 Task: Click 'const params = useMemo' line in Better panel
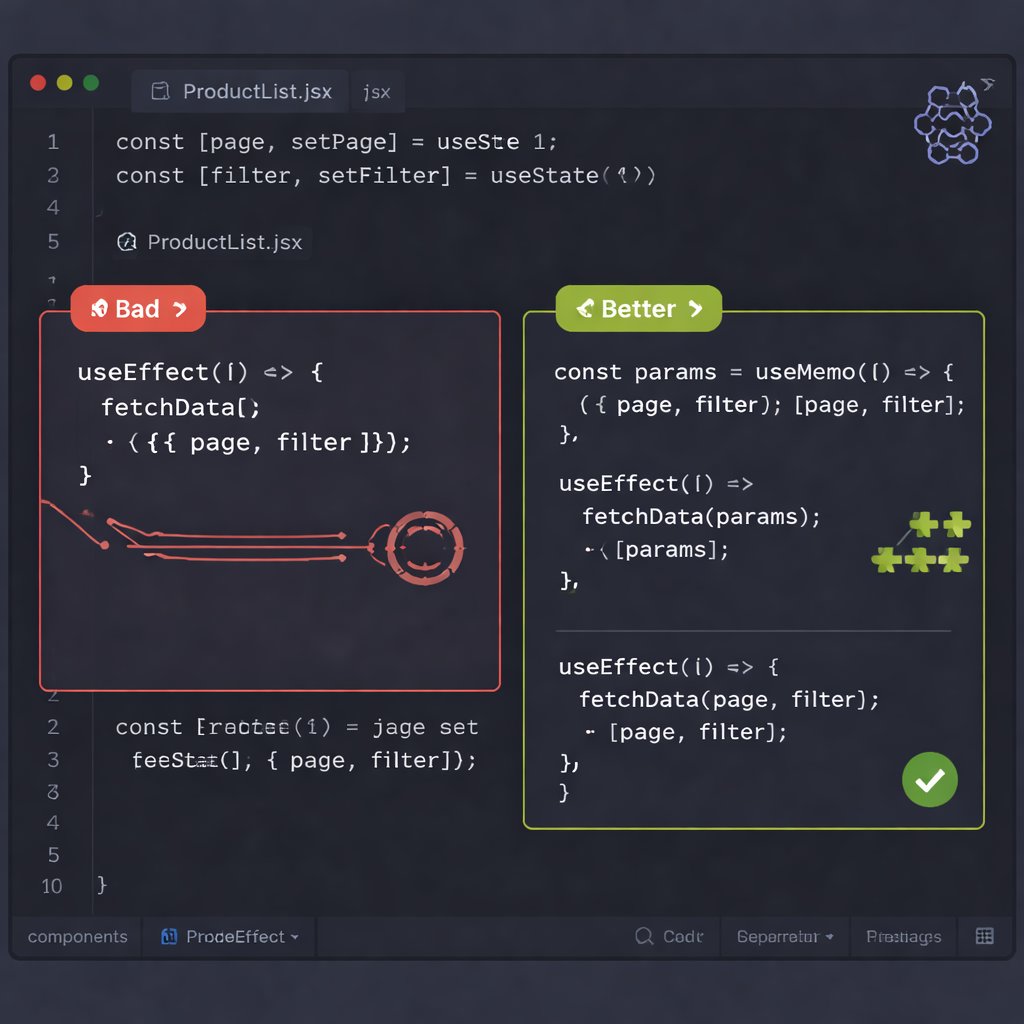(754, 372)
